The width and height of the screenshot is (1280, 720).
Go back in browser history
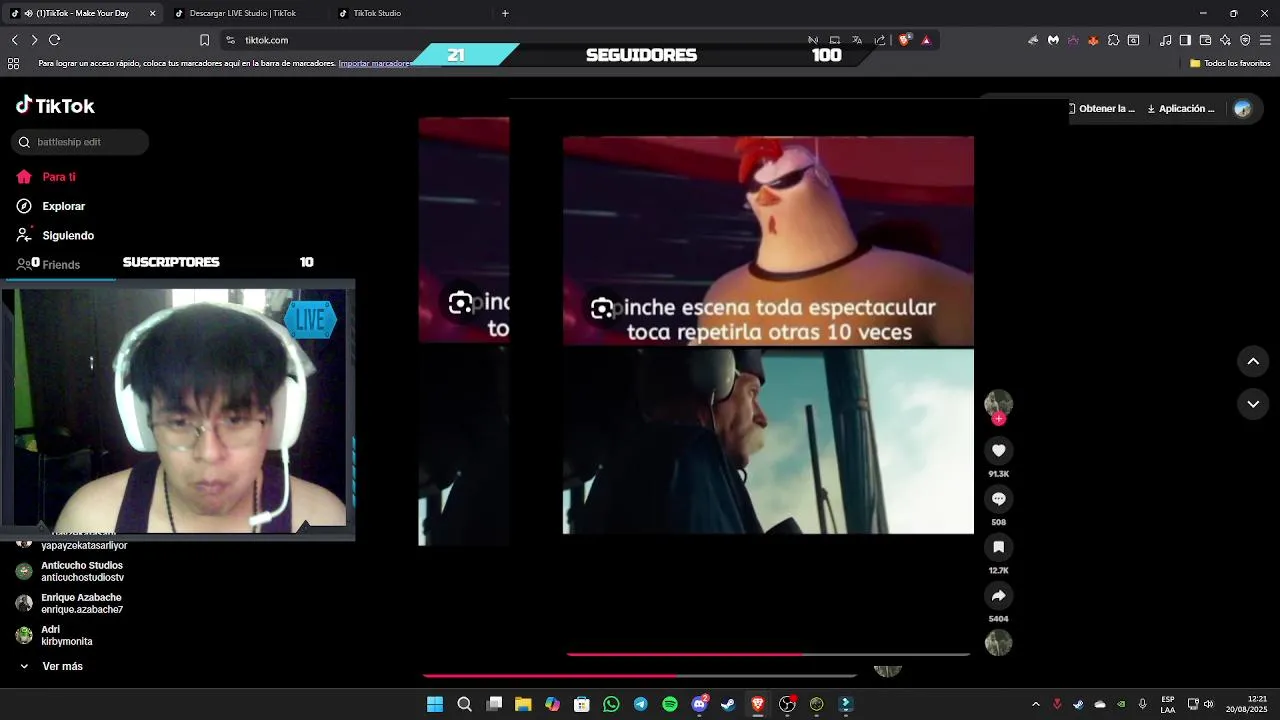[14, 40]
